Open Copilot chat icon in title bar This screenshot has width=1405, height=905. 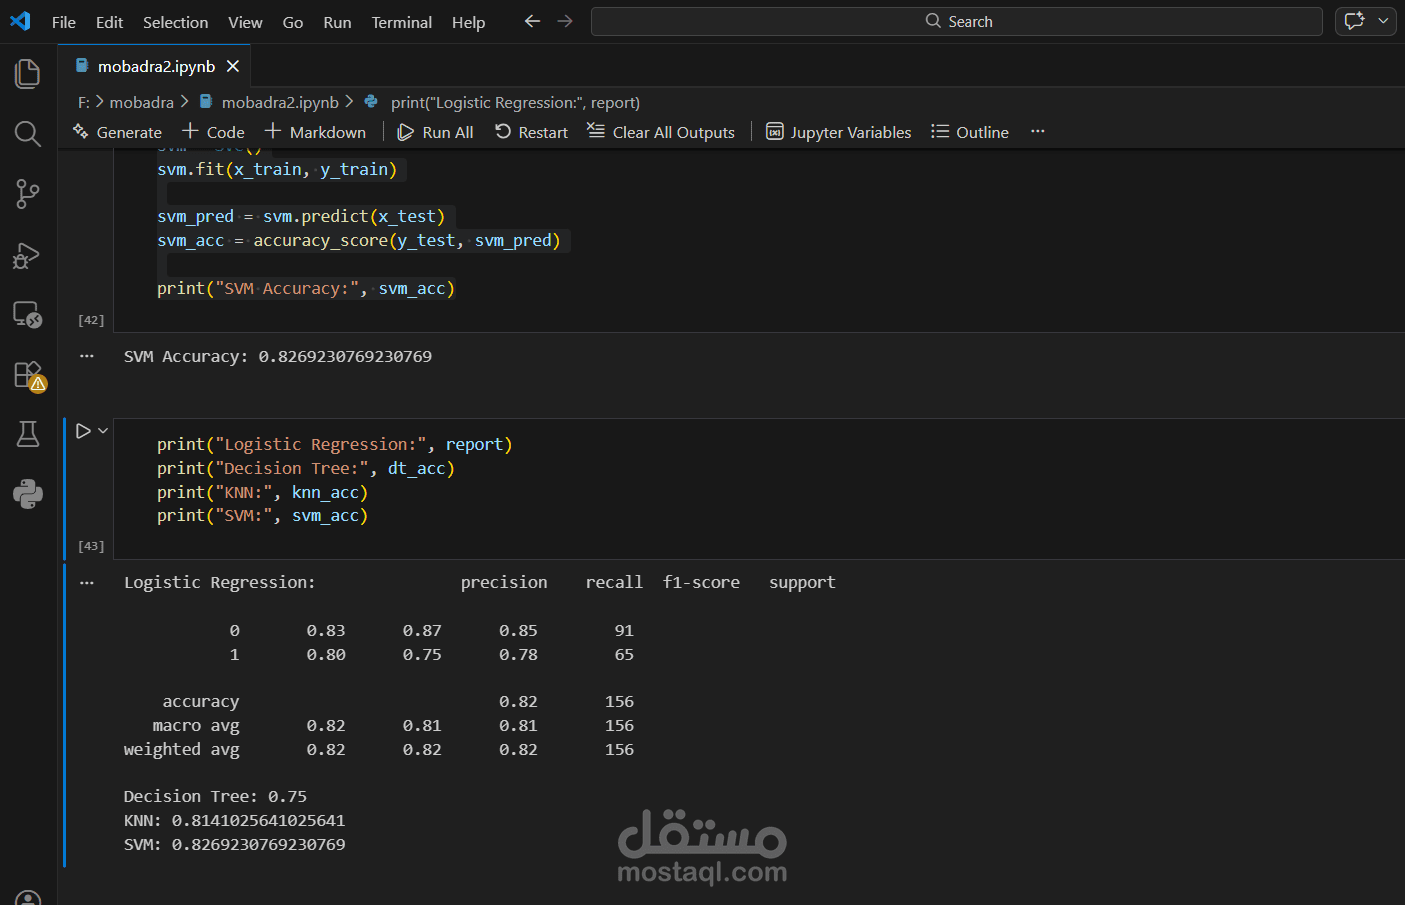[x=1354, y=21]
